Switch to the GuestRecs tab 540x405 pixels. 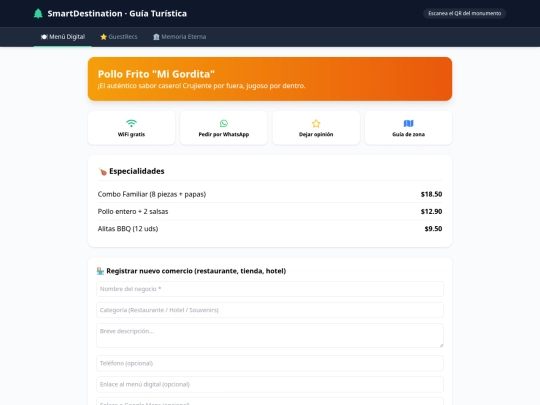pos(119,37)
